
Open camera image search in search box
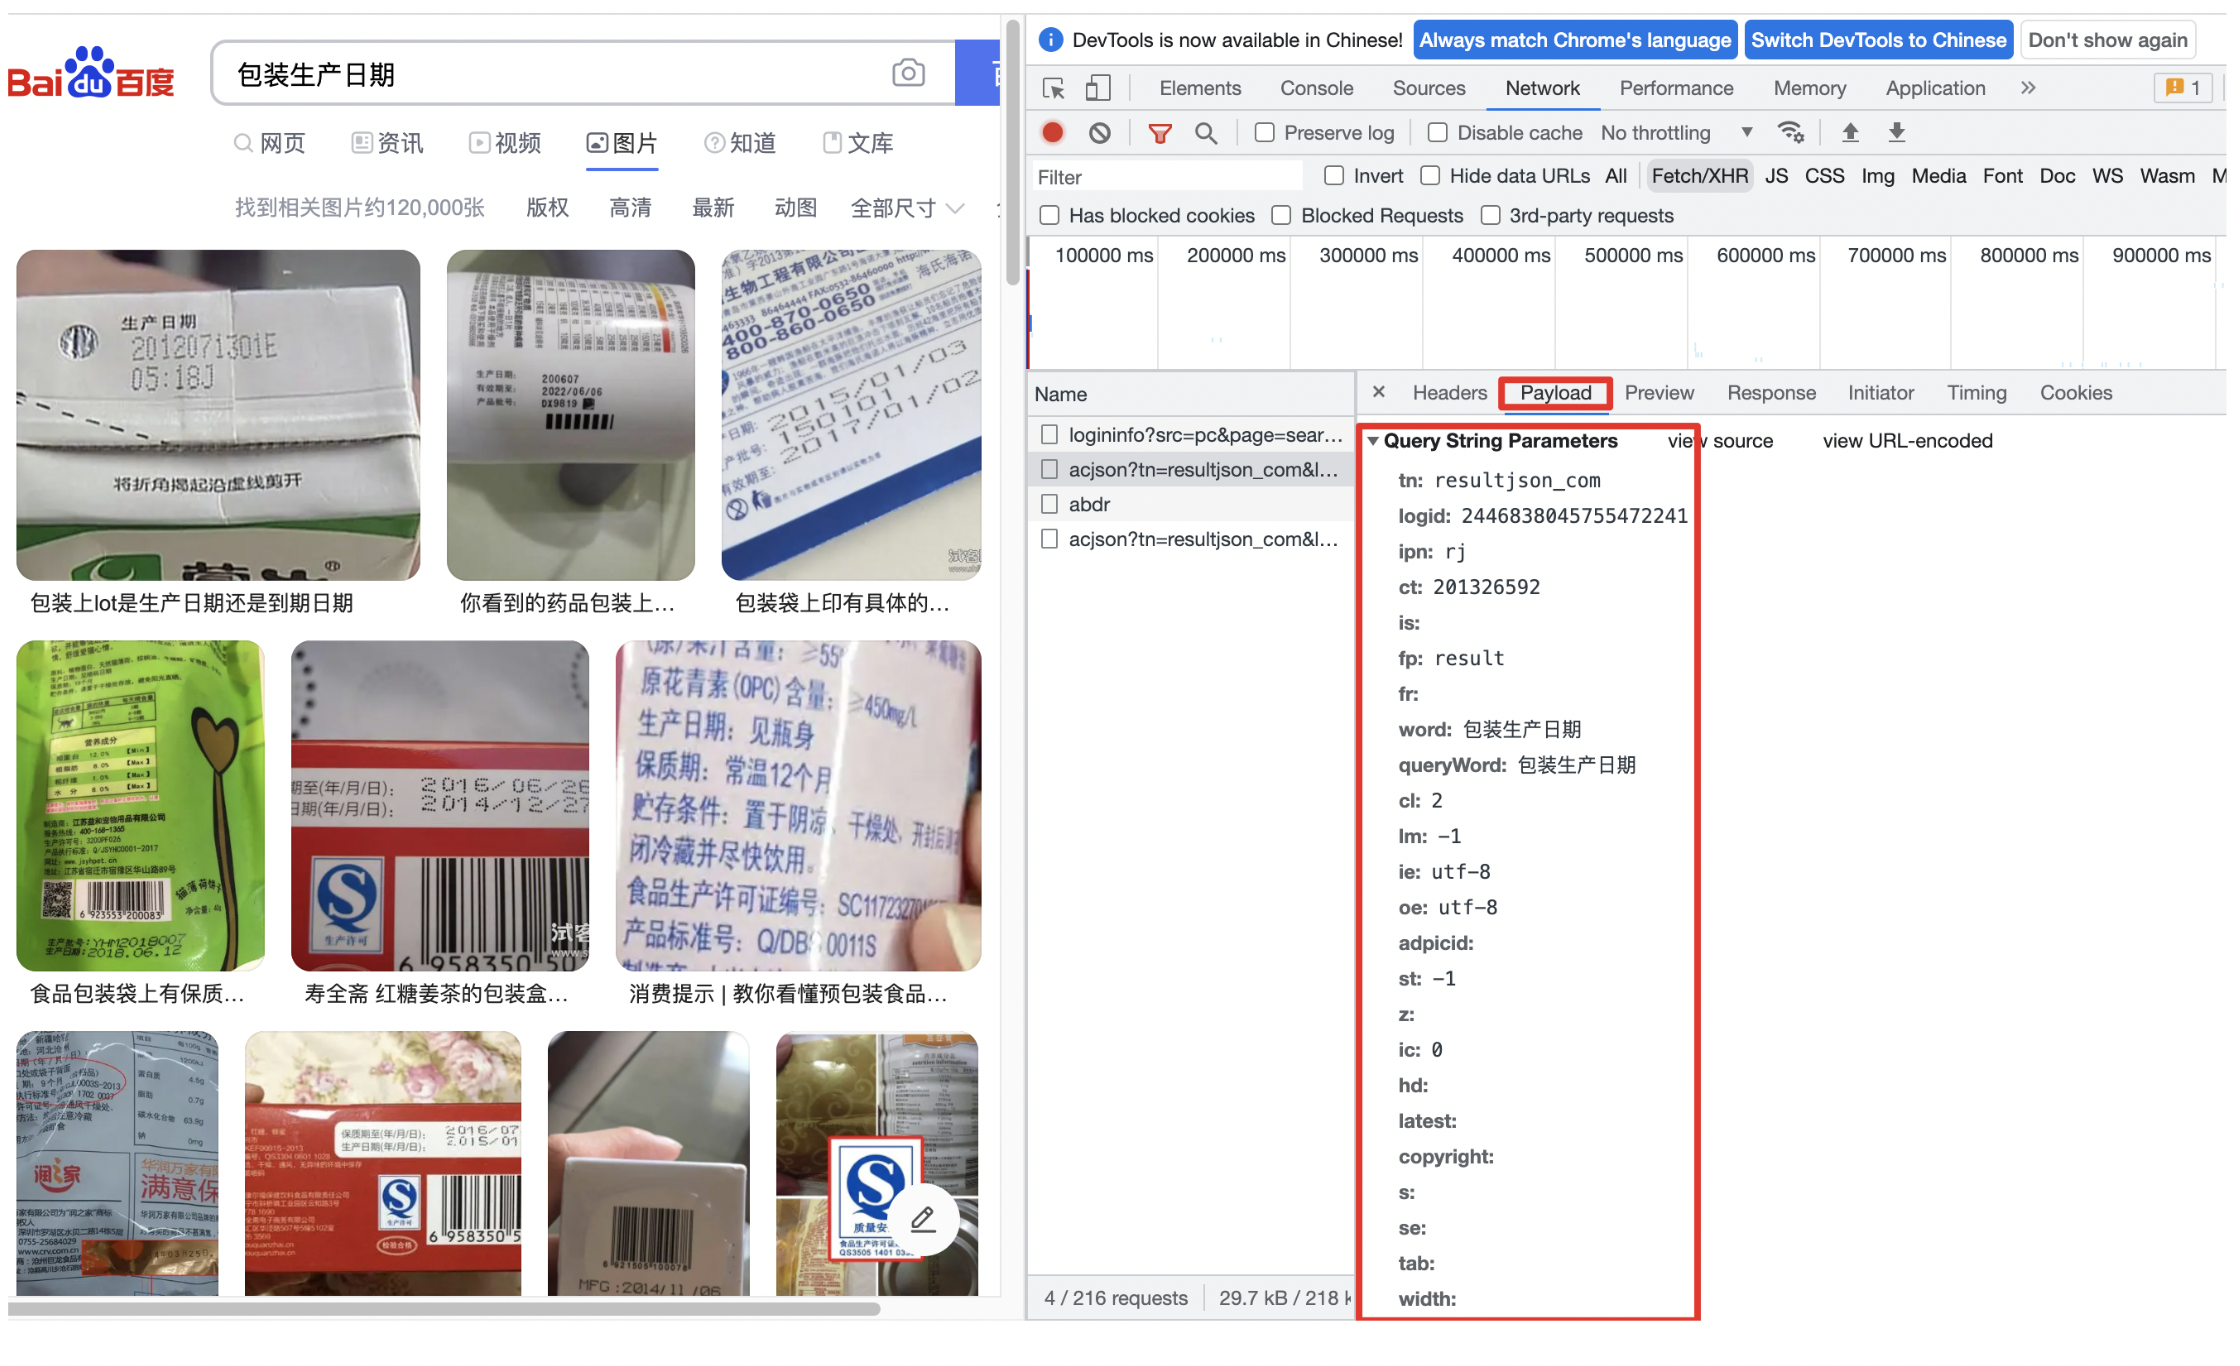pyautogui.click(x=908, y=73)
